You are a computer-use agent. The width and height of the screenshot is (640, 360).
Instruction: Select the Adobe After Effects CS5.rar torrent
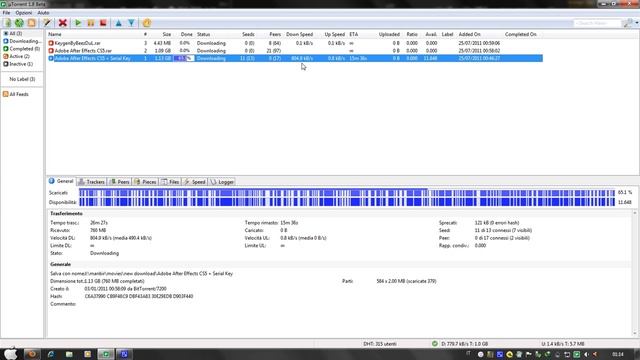[295, 51]
